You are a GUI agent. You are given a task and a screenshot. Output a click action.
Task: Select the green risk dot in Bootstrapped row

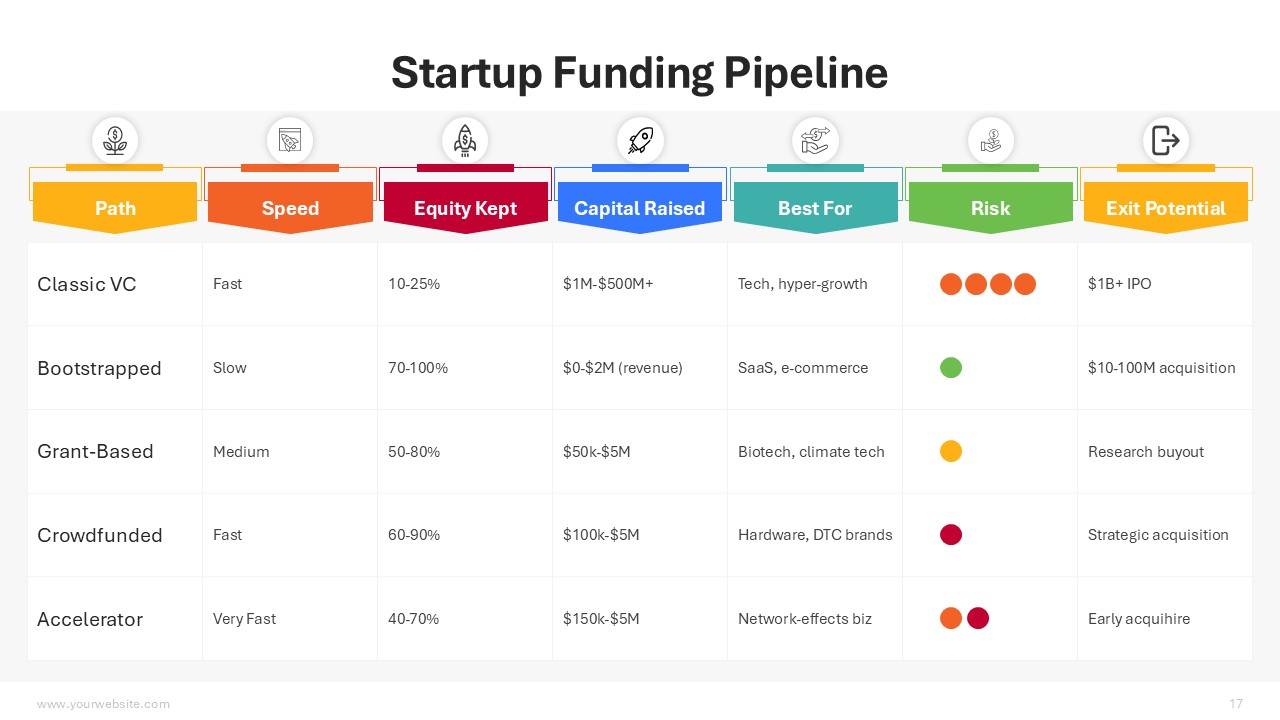point(951,368)
